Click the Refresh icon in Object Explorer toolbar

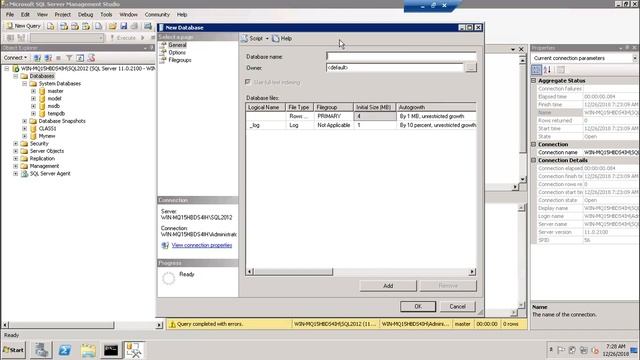(80, 58)
